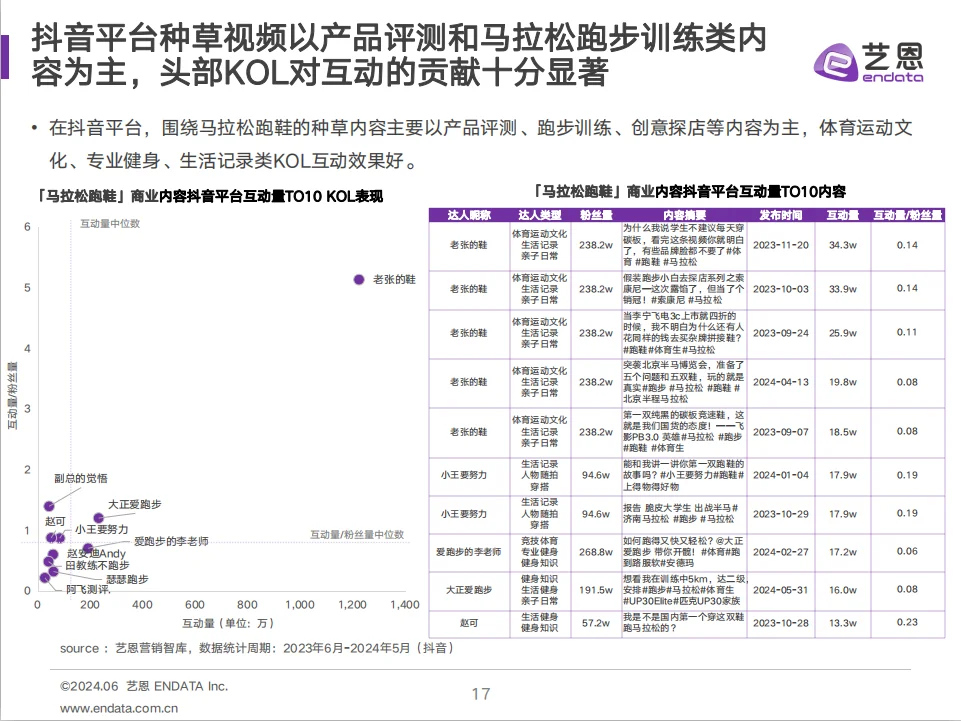Click the 57.2w fans cell

[596, 623]
